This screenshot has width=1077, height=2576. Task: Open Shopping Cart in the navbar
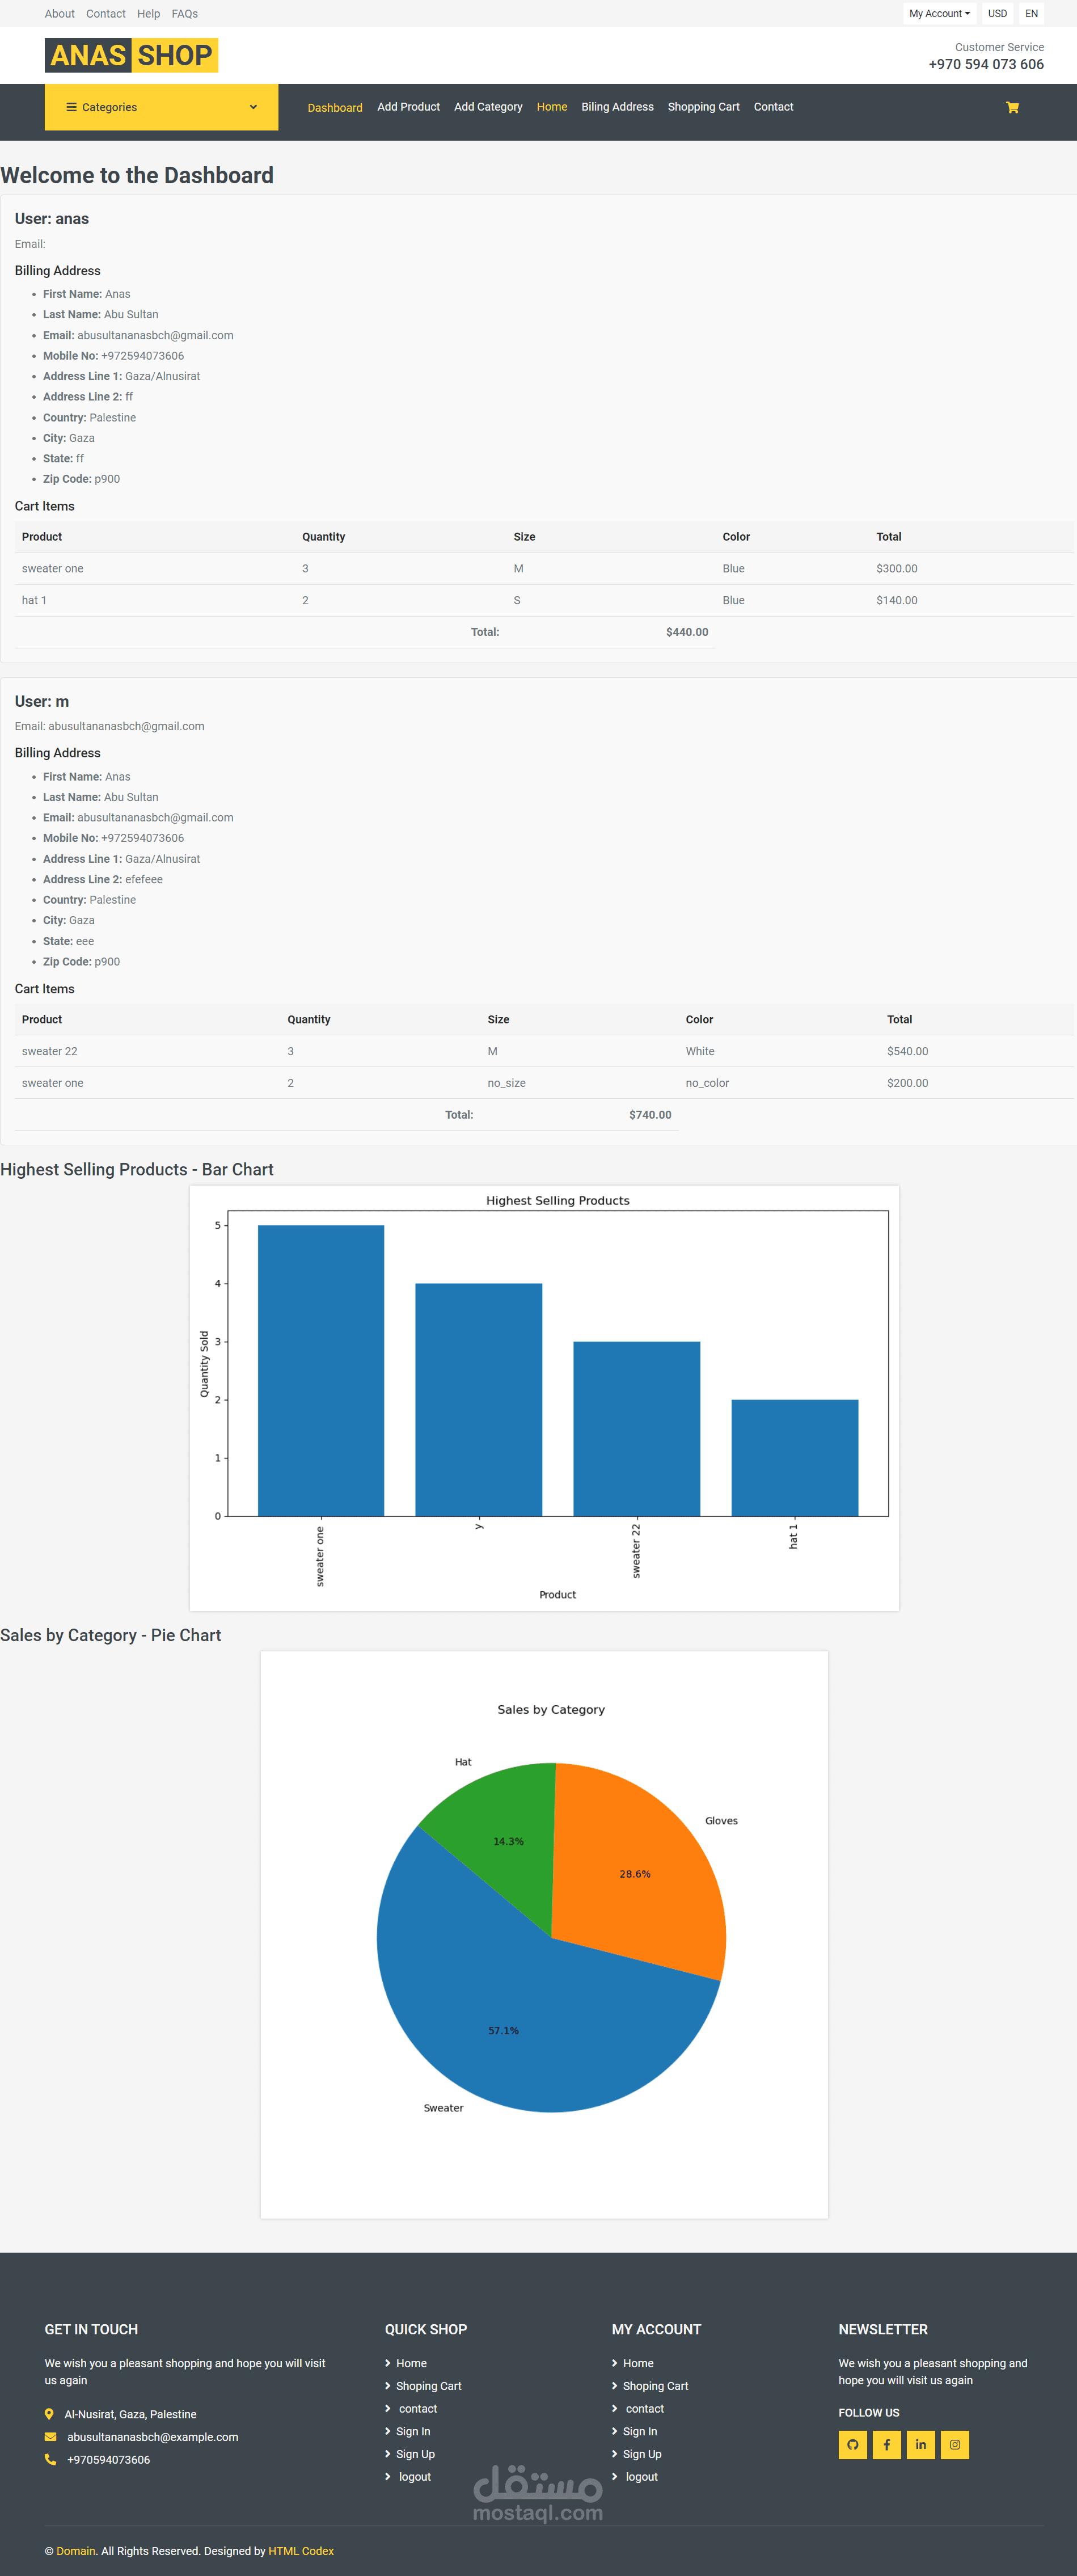pyautogui.click(x=703, y=107)
